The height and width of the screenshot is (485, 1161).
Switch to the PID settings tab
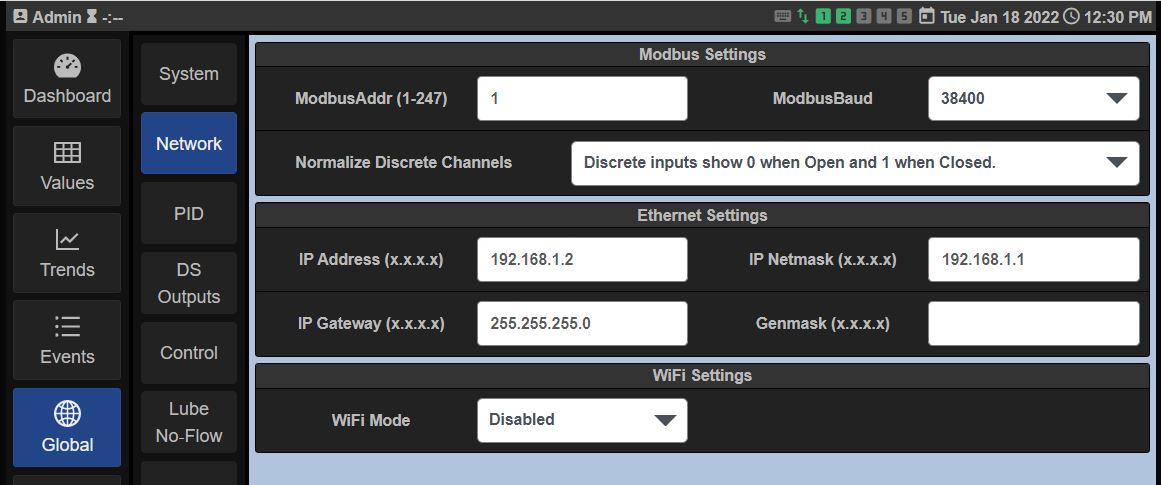(189, 214)
